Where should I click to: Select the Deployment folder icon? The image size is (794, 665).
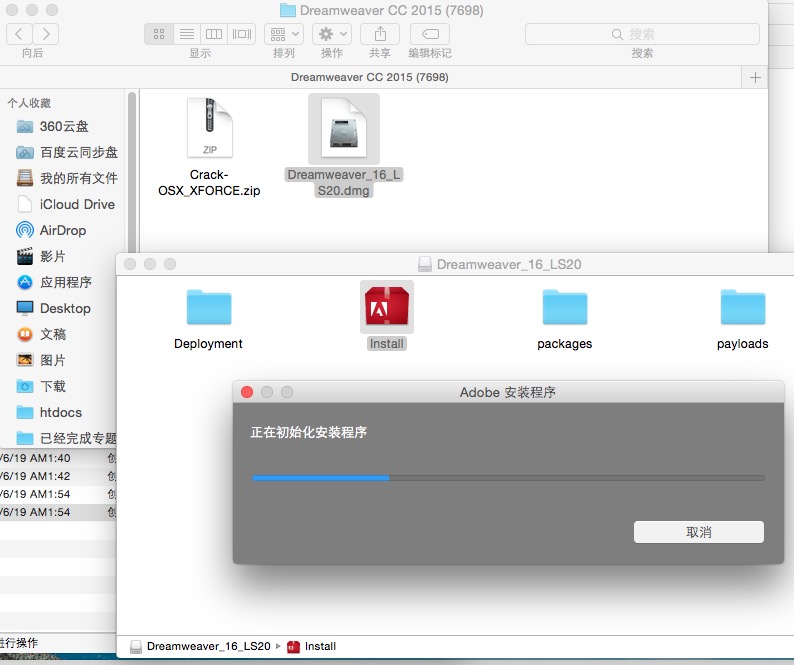pyautogui.click(x=209, y=307)
